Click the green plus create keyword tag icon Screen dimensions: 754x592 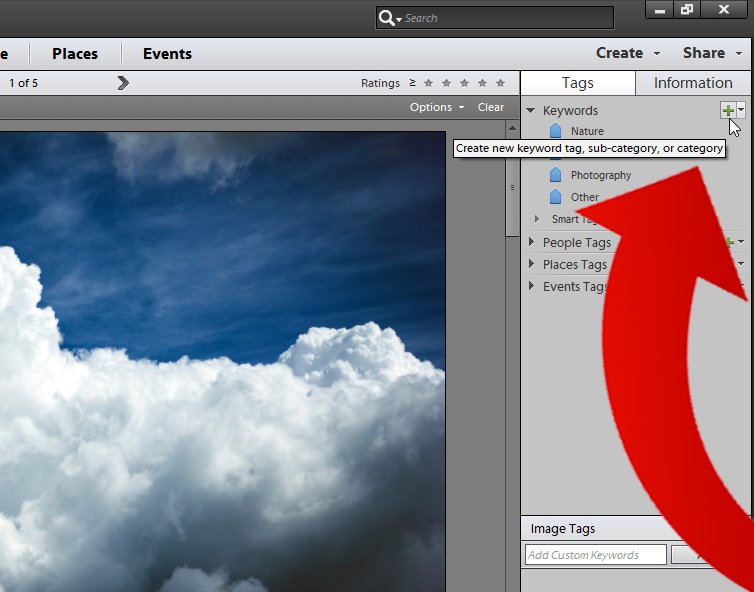728,110
